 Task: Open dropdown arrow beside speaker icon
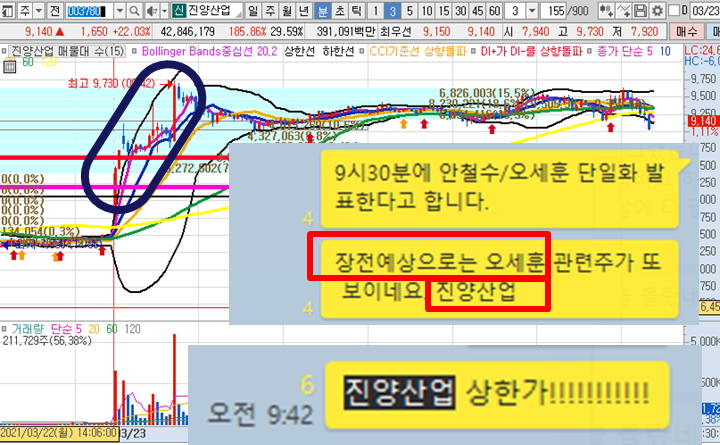164,10
